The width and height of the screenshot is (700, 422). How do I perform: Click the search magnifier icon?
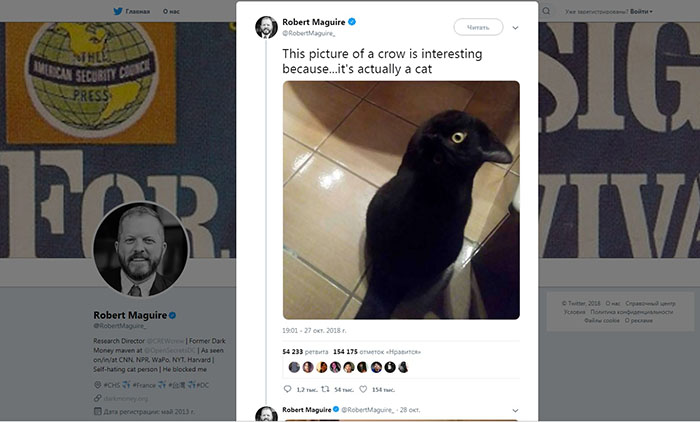(x=545, y=11)
